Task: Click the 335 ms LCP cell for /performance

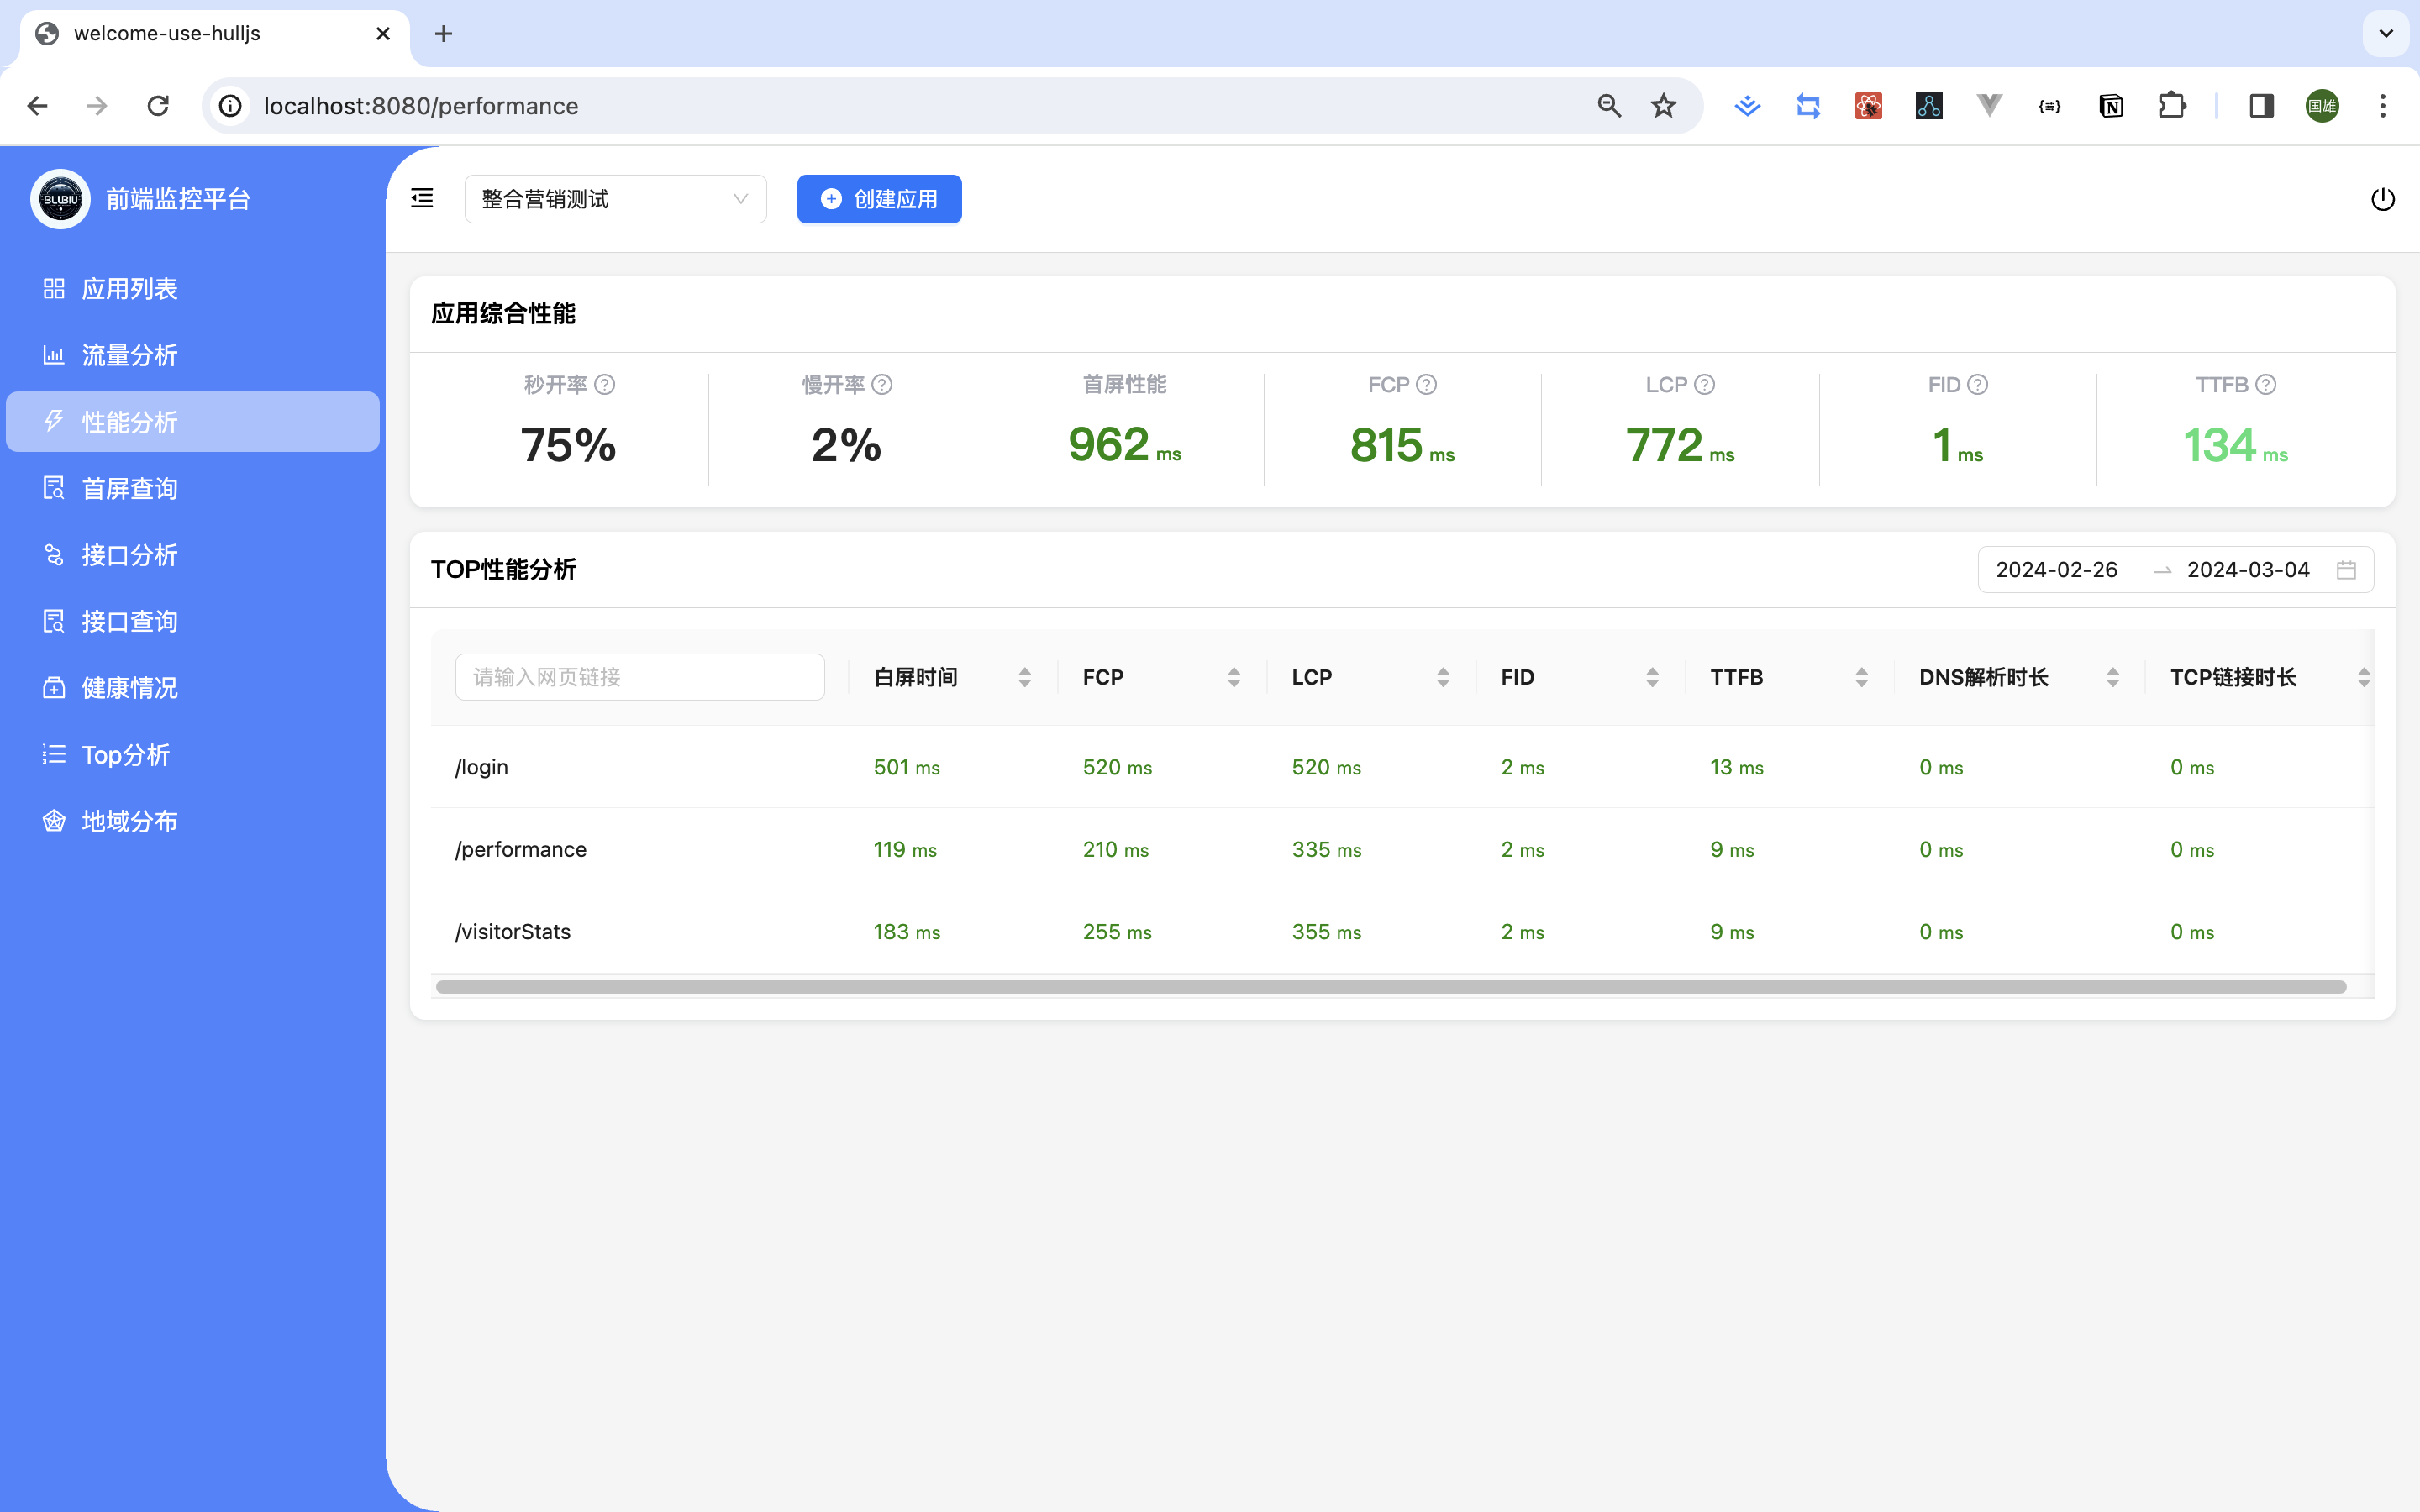Action: (x=1326, y=849)
